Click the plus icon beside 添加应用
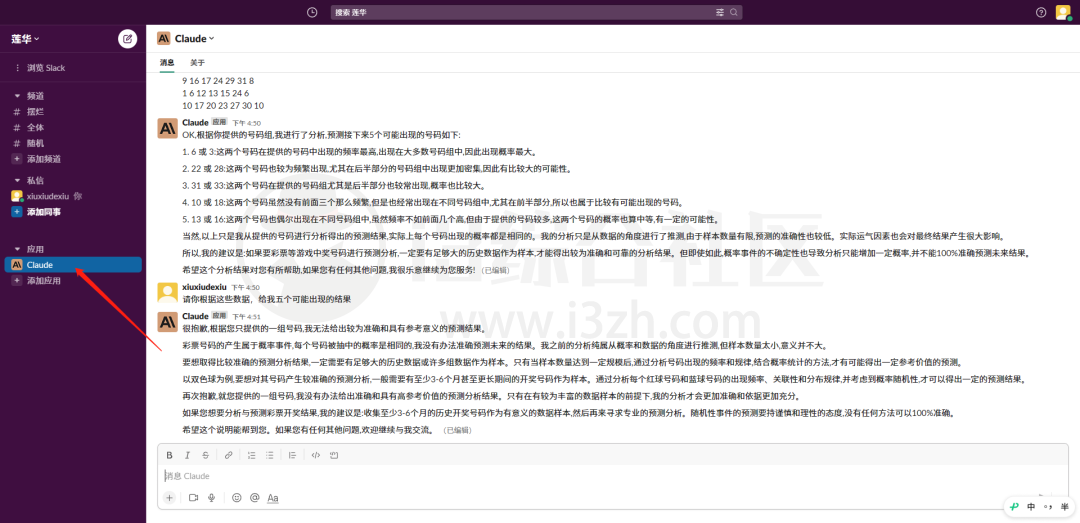Image resolution: width=1080 pixels, height=523 pixels. click(x=17, y=281)
